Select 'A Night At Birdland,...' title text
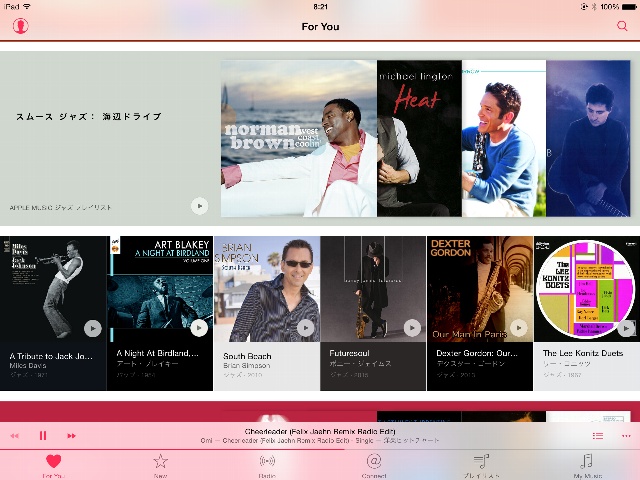 (158, 353)
